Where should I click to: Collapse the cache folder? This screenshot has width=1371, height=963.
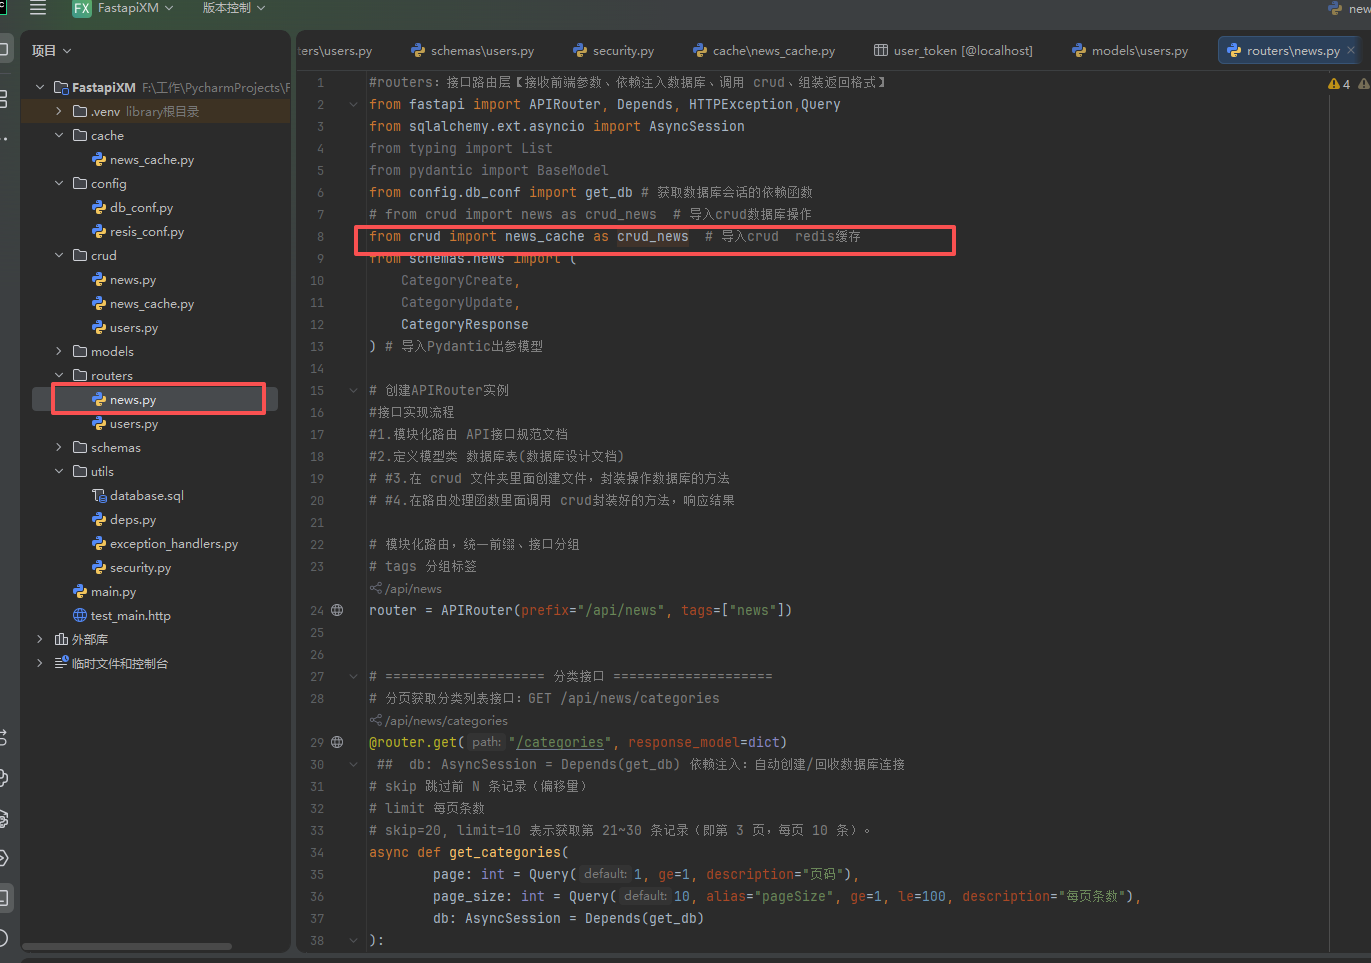pyautogui.click(x=59, y=136)
